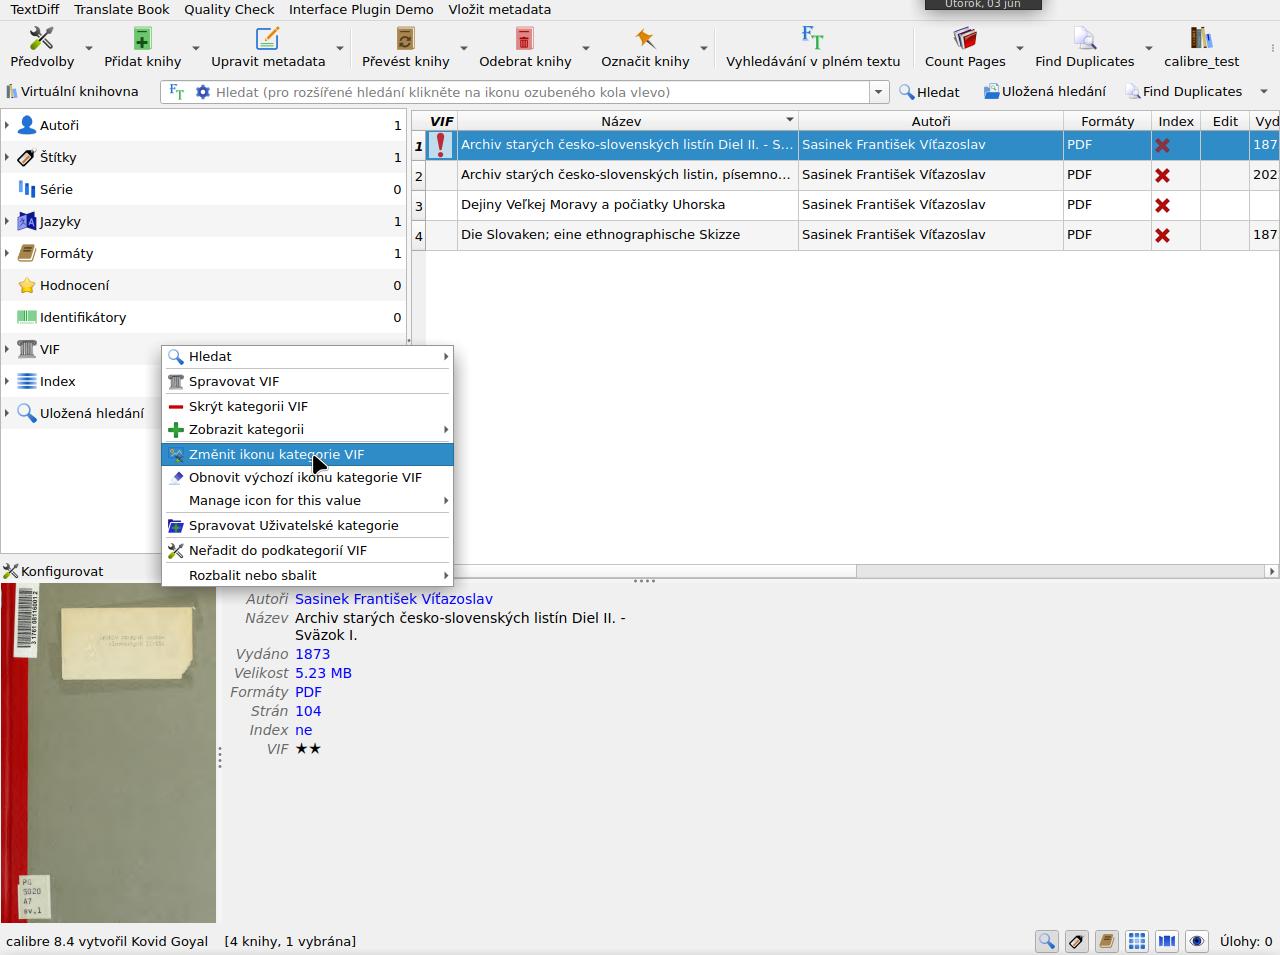
Task: Open the dropdown arrow beside Upravit metadata
Action: tap(339, 48)
